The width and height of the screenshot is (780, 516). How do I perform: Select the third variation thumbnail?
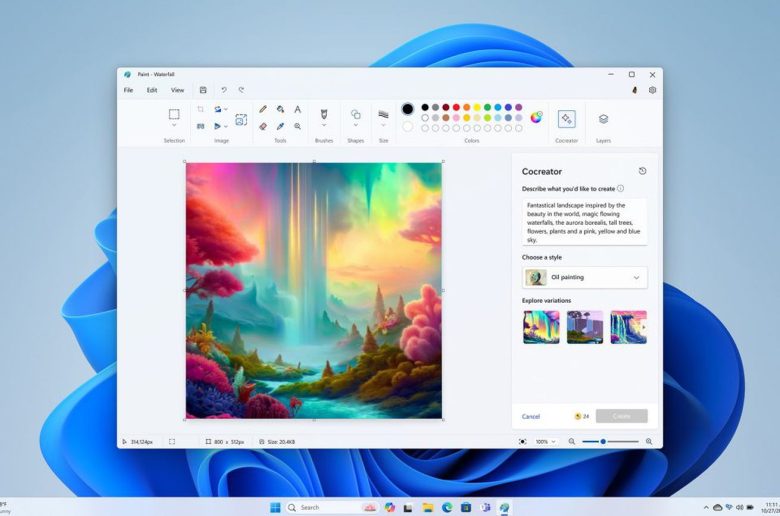coord(629,327)
